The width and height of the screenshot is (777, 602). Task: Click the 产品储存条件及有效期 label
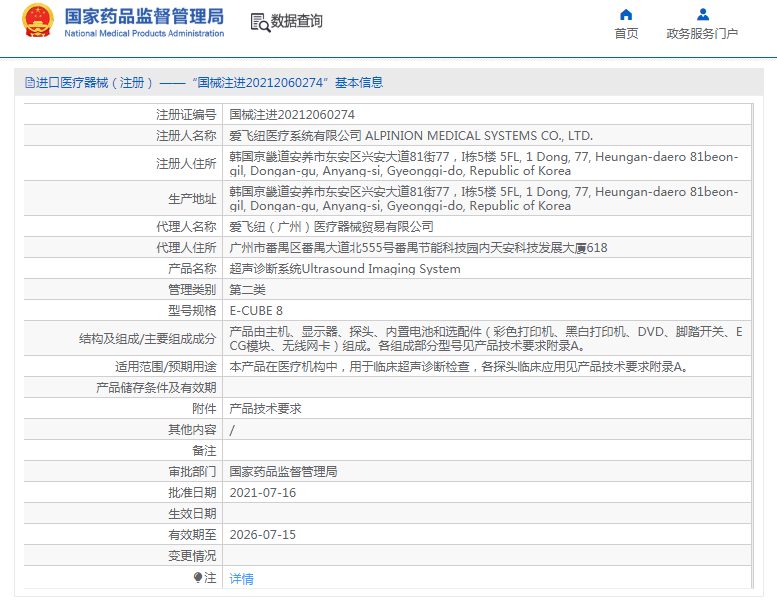click(x=156, y=388)
